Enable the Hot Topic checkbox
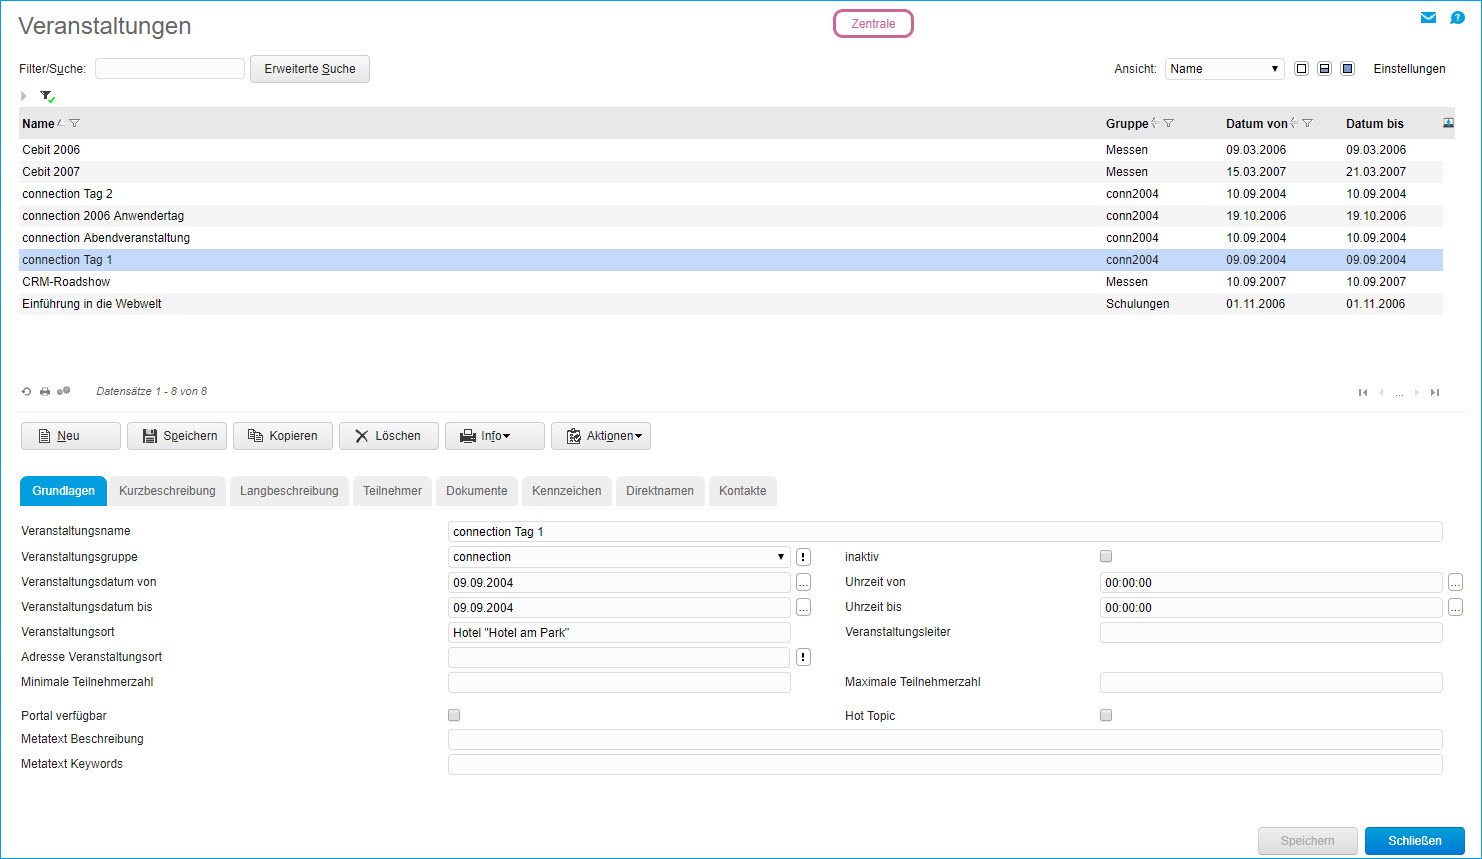 tap(1106, 715)
